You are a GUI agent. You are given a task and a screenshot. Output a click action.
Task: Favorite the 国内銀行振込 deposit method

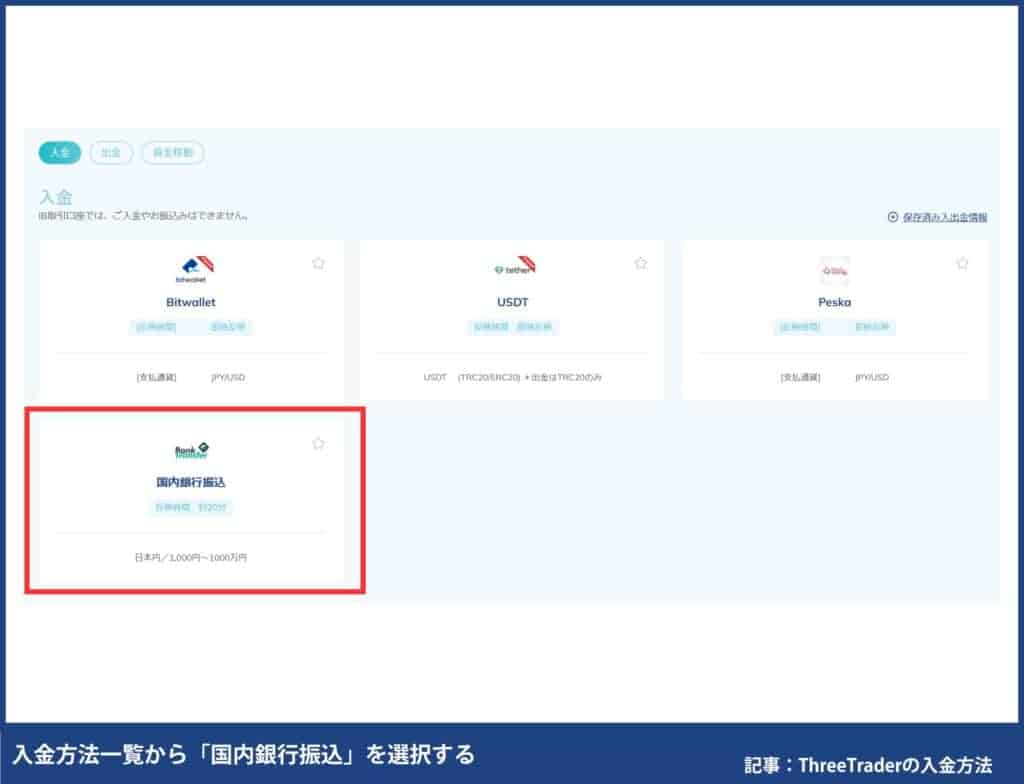tap(318, 443)
